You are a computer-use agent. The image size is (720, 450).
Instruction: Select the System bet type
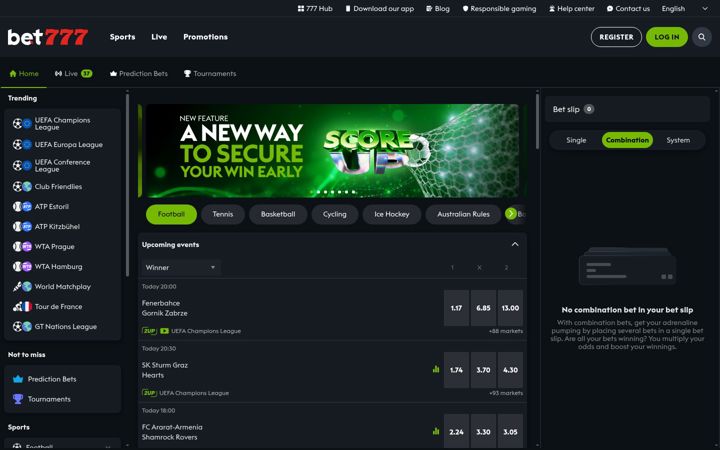[x=678, y=140]
